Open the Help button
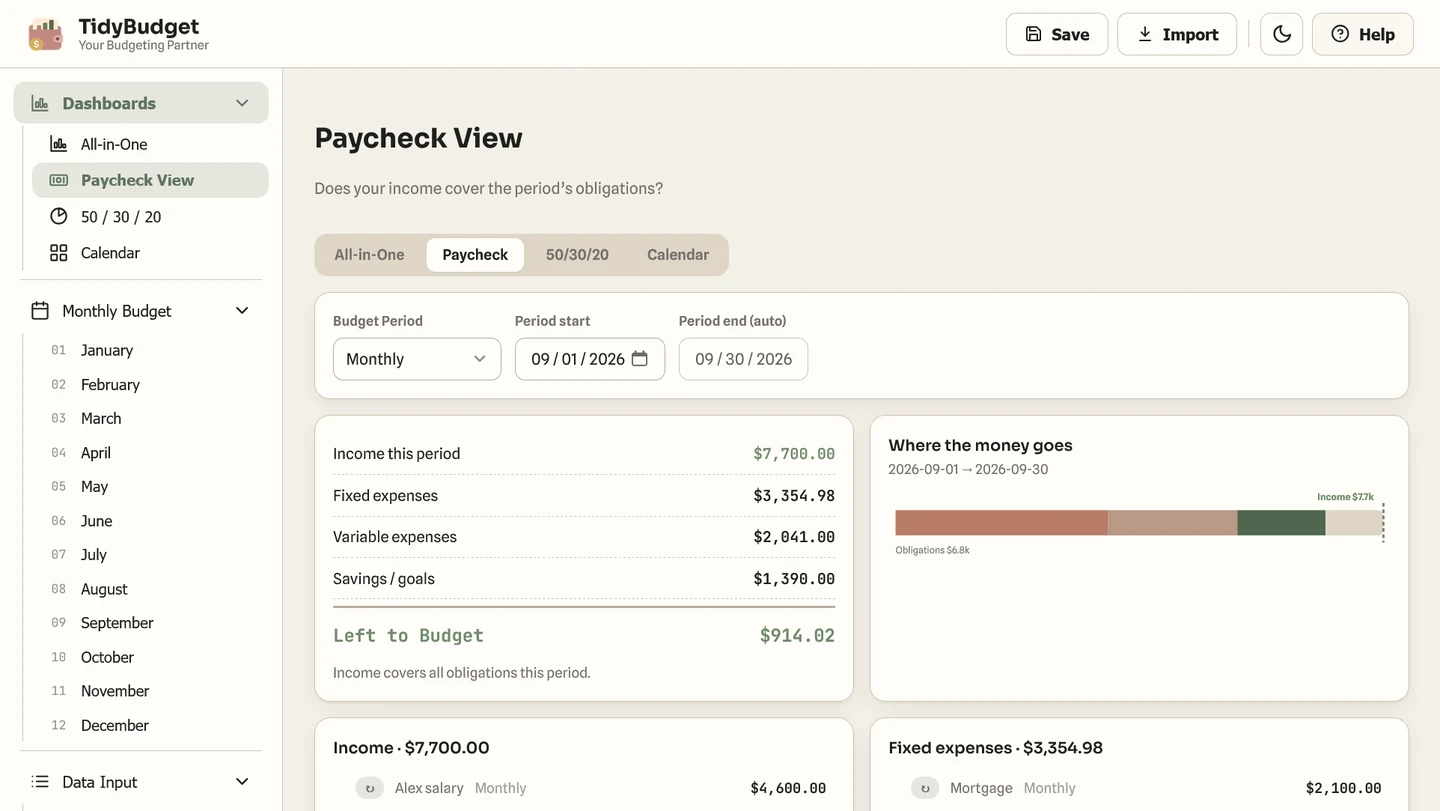 (1362, 34)
